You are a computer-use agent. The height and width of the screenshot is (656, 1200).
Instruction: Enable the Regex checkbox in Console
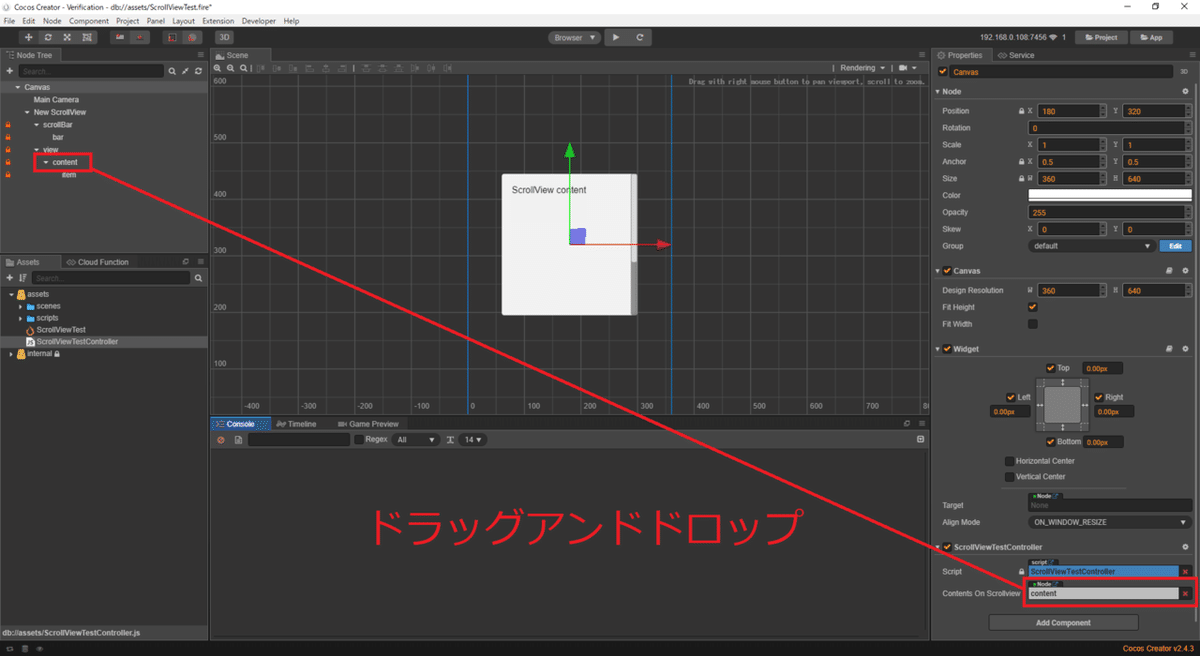point(359,440)
